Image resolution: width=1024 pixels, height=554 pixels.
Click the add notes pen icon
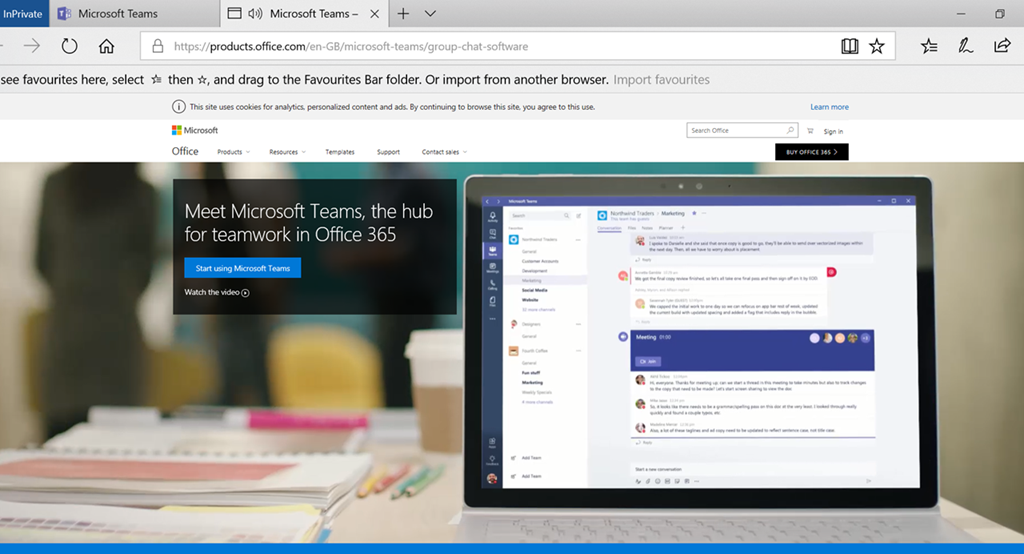click(965, 46)
